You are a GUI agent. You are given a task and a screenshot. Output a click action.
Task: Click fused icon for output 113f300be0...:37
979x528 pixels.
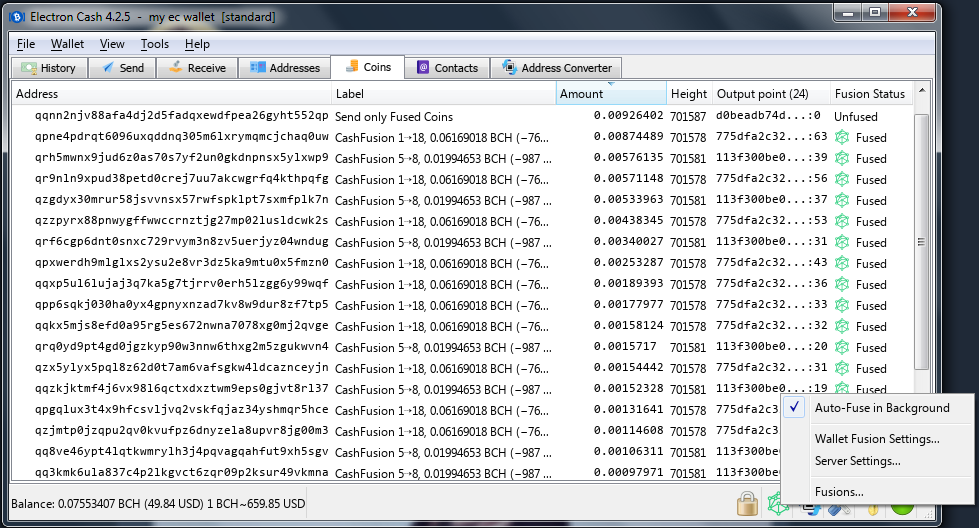click(842, 200)
